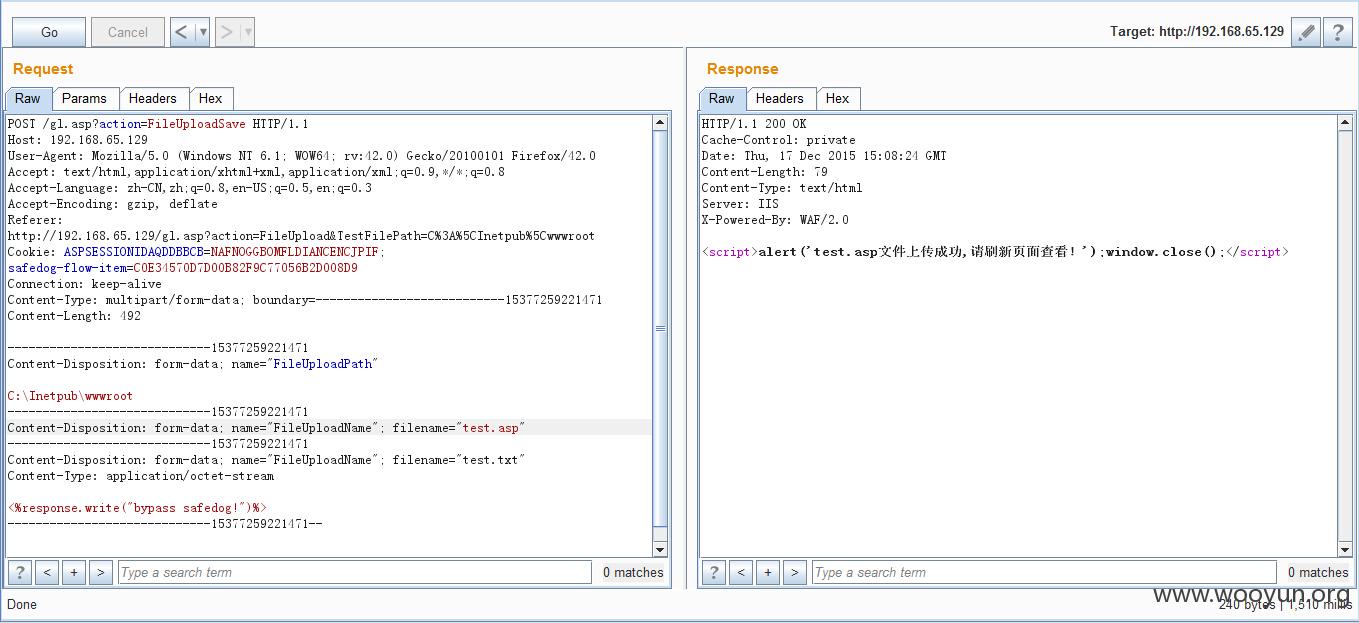The image size is (1359, 623).
Task: Click the request 0 matches label
Action: (633, 572)
